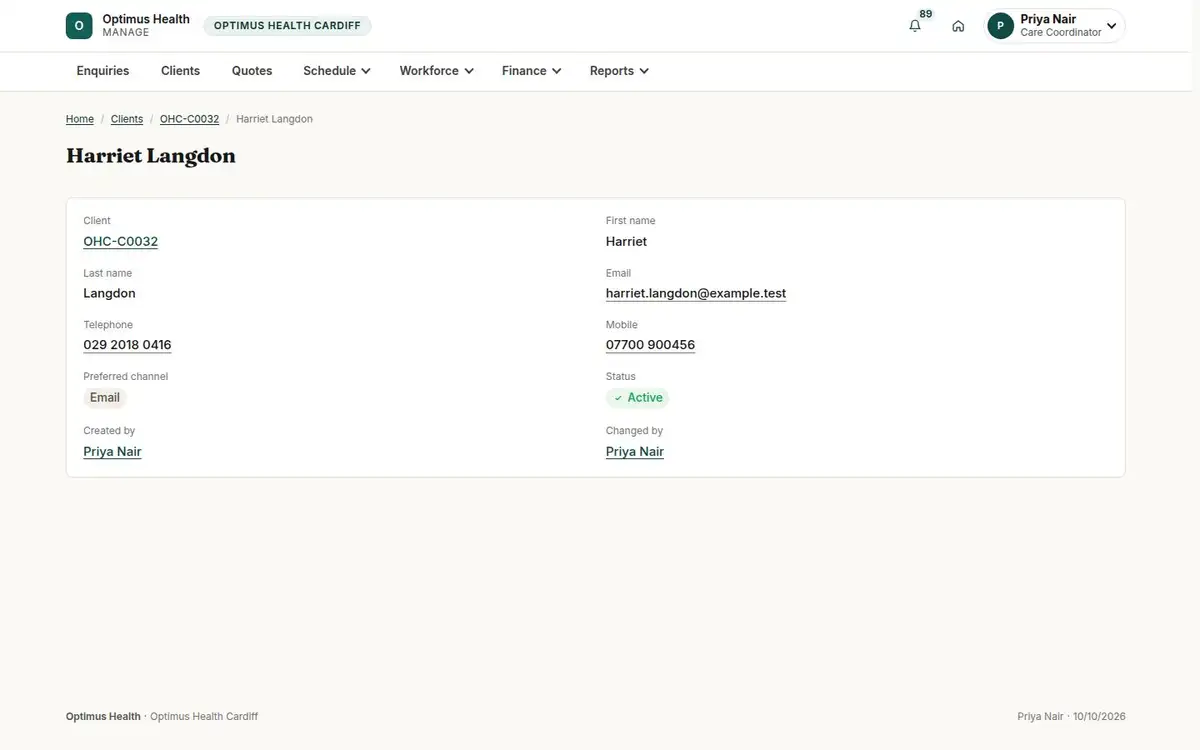This screenshot has width=1200, height=750.
Task: Expand the Finance menu
Action: click(531, 71)
